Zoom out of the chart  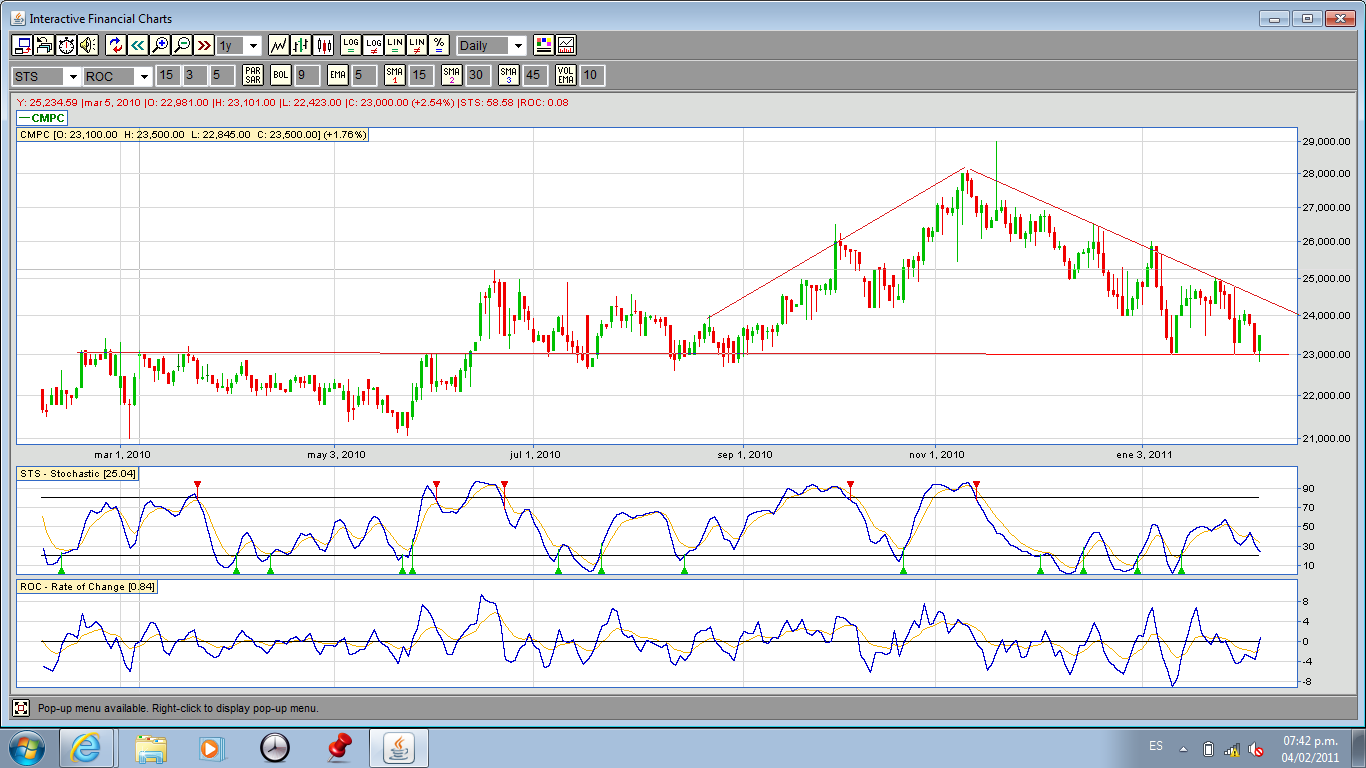tap(182, 45)
